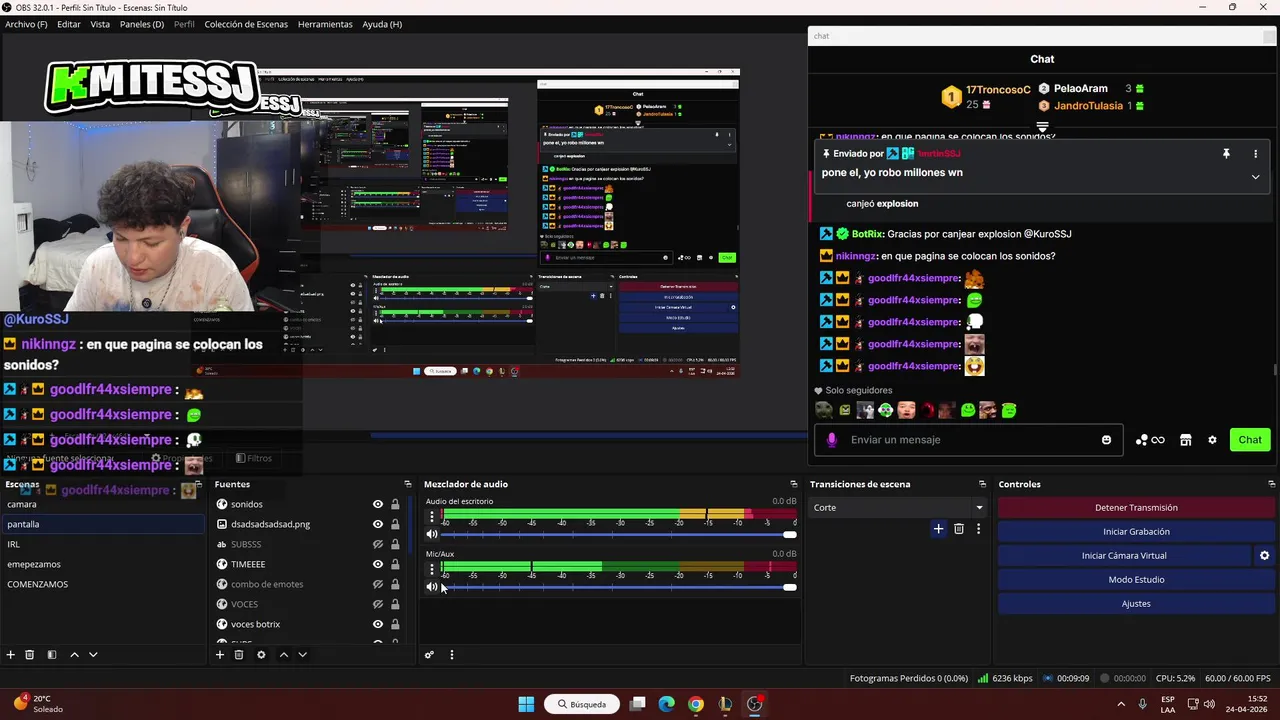Image resolution: width=1280 pixels, height=720 pixels.
Task: Hide voces botrix source eye icon
Action: (378, 624)
